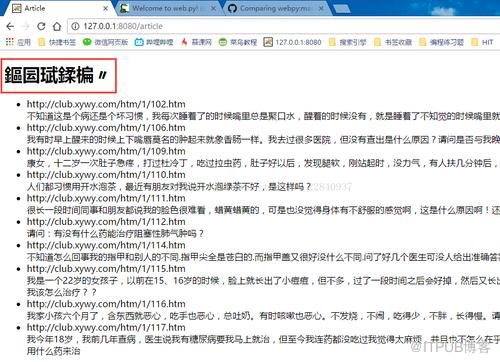Open the 快捷书签 bookmark folder

point(57,42)
